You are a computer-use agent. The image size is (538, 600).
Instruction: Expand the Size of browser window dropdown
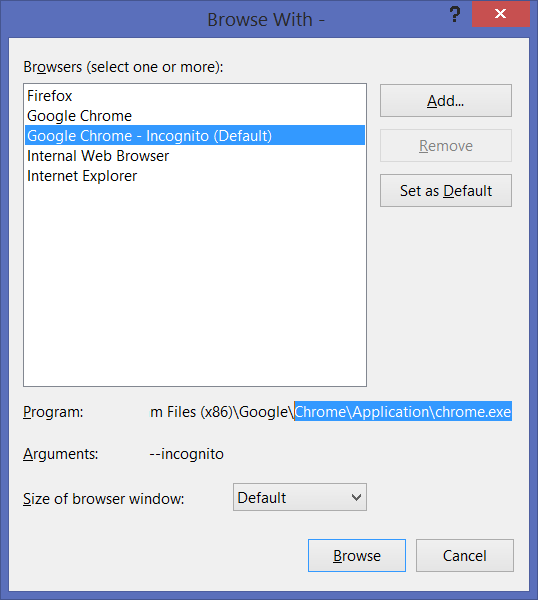click(300, 497)
